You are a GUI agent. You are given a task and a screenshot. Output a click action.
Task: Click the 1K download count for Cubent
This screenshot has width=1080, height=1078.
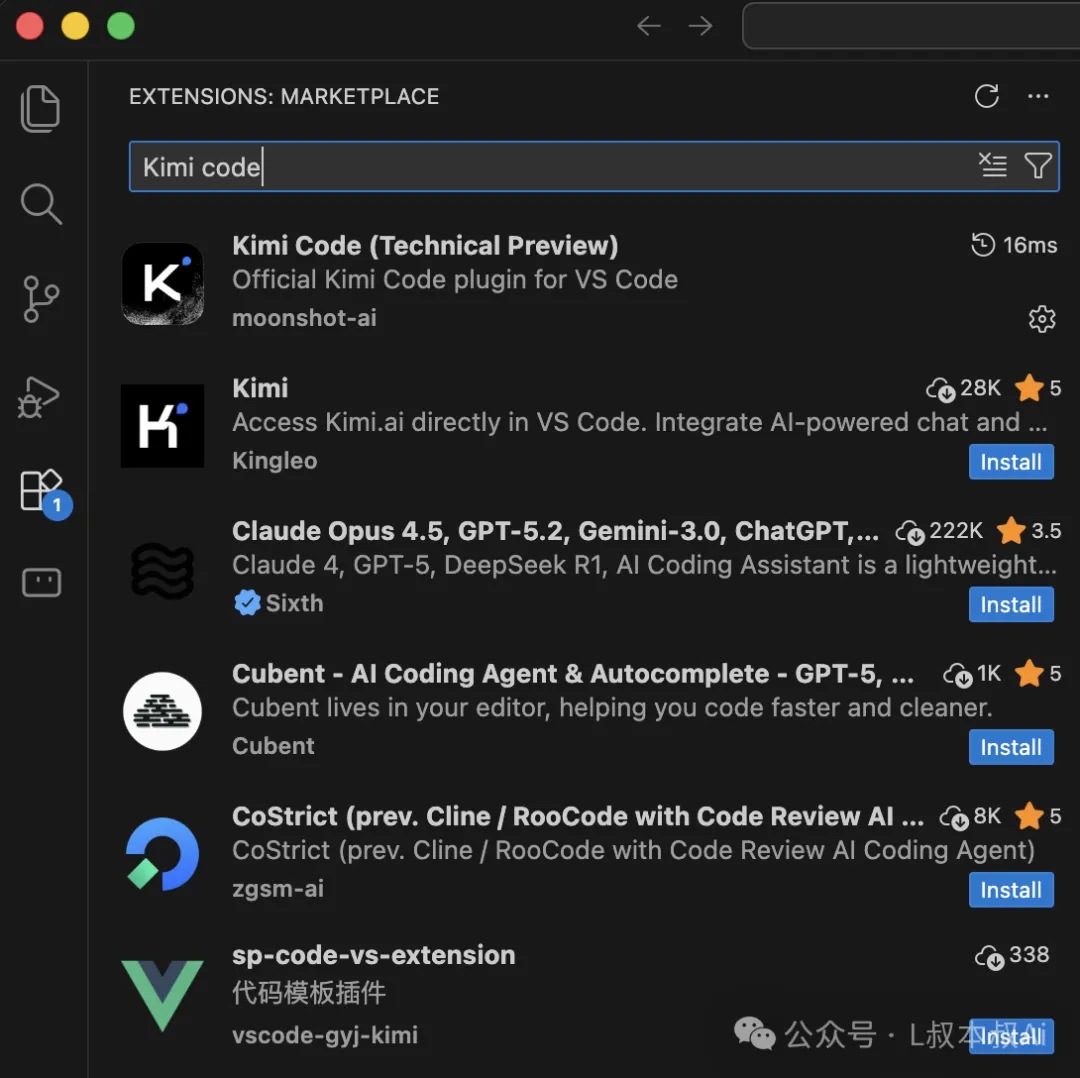pyautogui.click(x=972, y=674)
